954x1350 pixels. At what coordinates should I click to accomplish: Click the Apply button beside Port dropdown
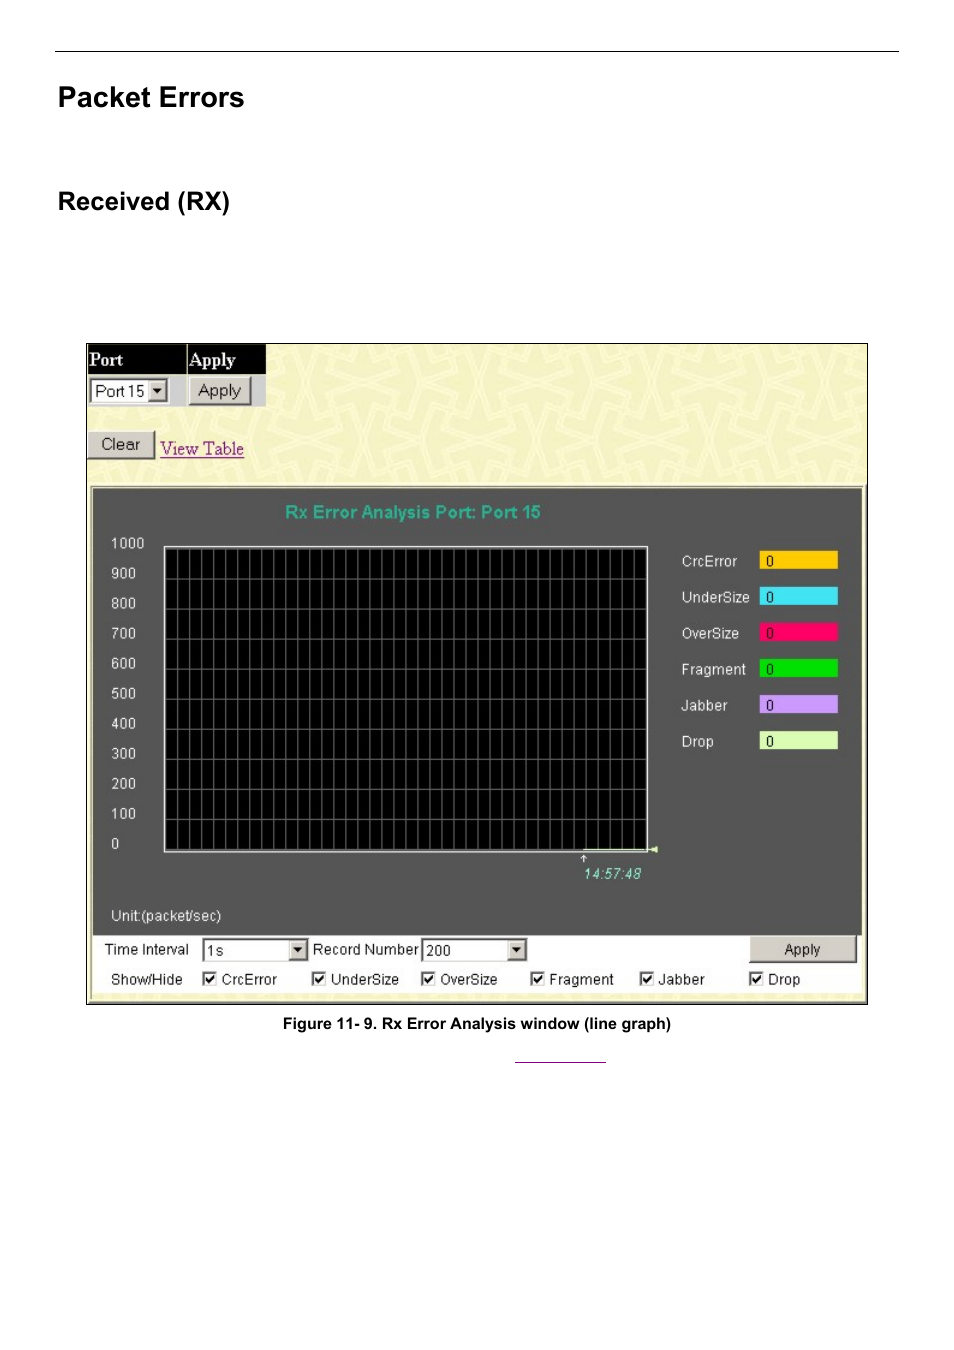pos(219,390)
